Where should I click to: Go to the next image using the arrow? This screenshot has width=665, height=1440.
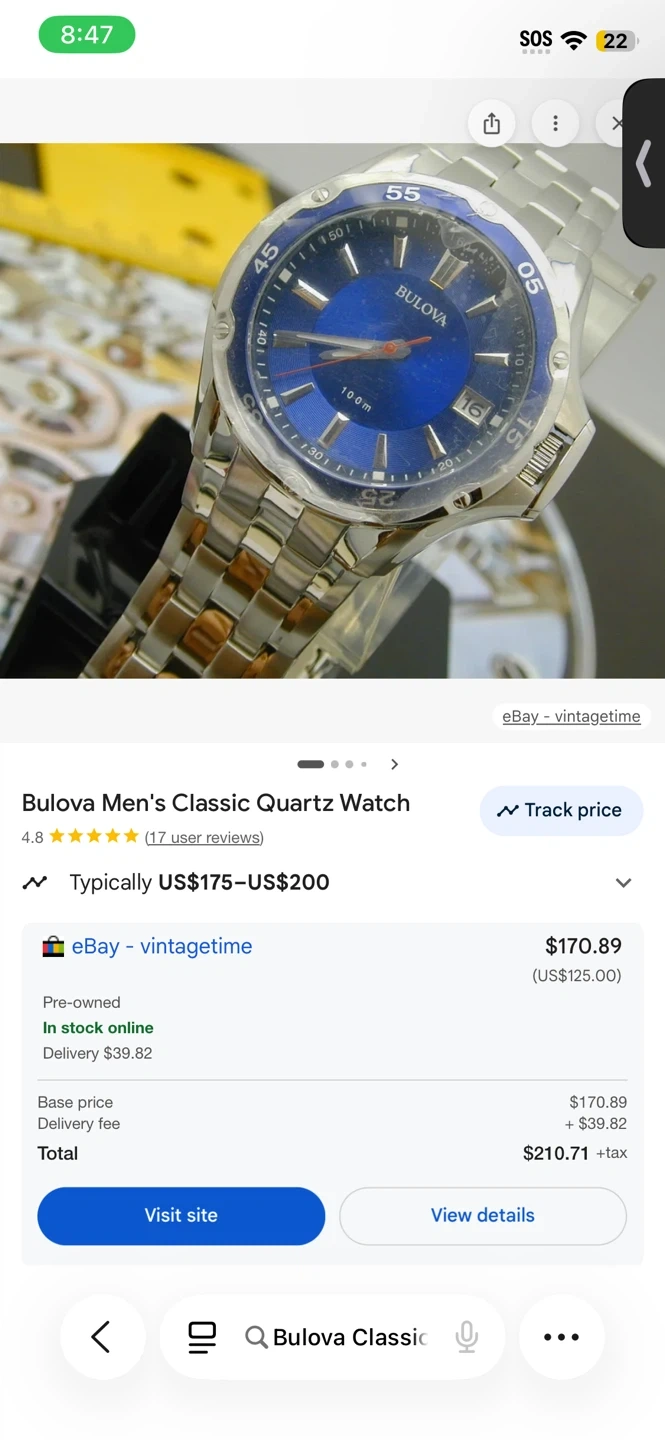point(395,764)
